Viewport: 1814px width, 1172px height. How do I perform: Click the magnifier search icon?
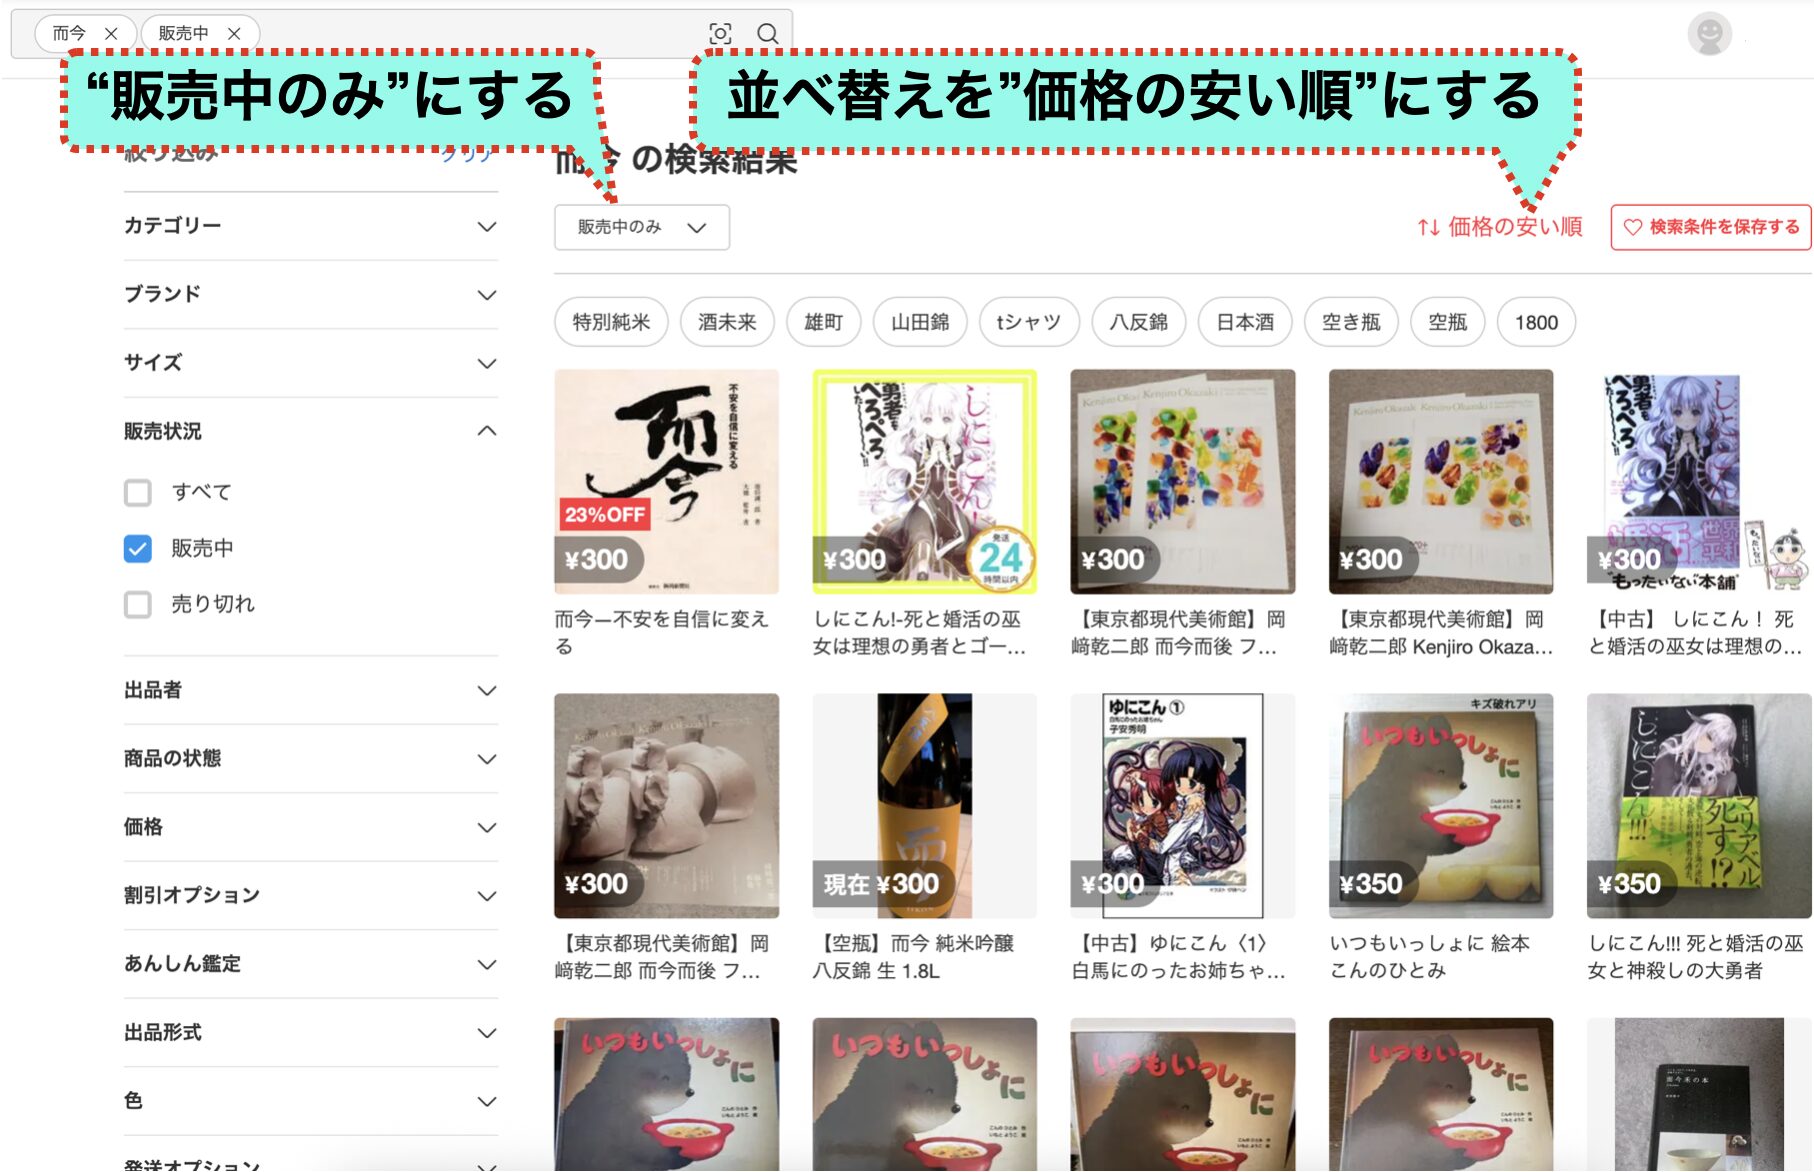[767, 33]
